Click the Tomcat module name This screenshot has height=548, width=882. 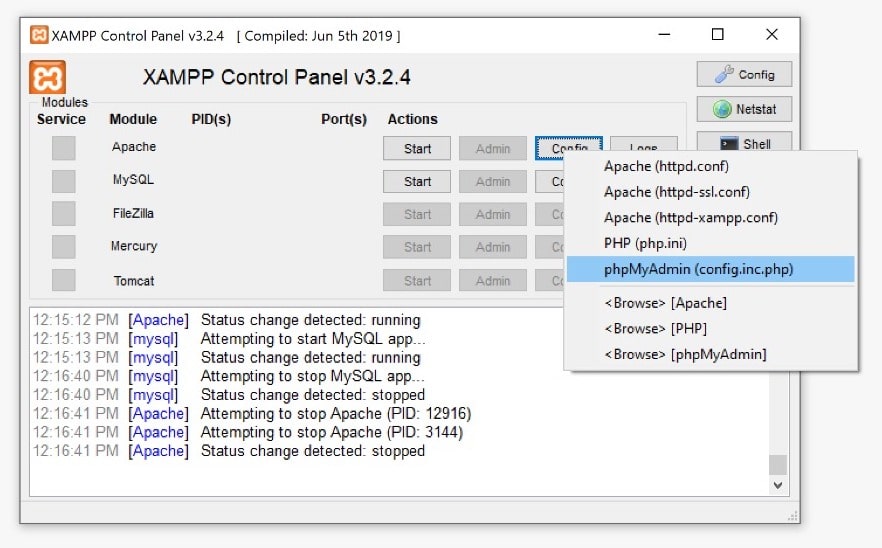[134, 281]
